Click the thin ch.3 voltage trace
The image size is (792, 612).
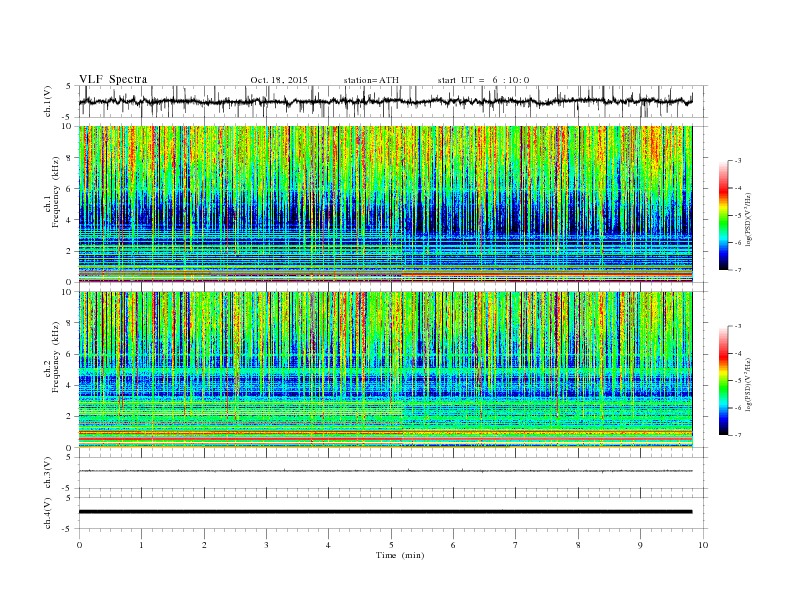(x=385, y=471)
